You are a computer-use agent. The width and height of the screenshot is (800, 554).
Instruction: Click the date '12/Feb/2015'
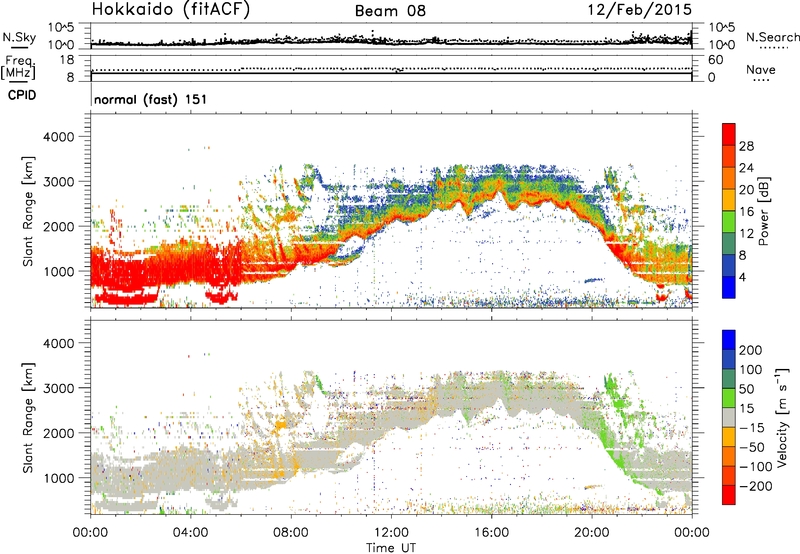pyautogui.click(x=640, y=10)
